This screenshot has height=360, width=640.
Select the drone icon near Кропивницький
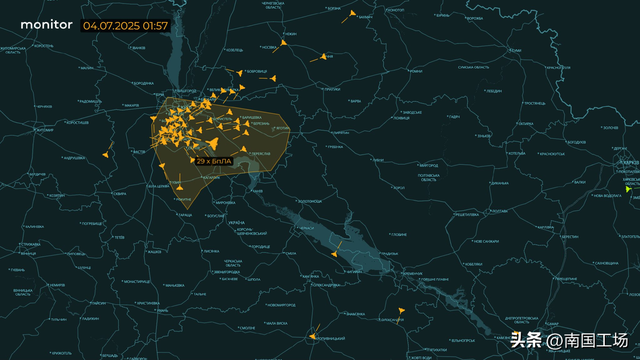[x=313, y=336]
